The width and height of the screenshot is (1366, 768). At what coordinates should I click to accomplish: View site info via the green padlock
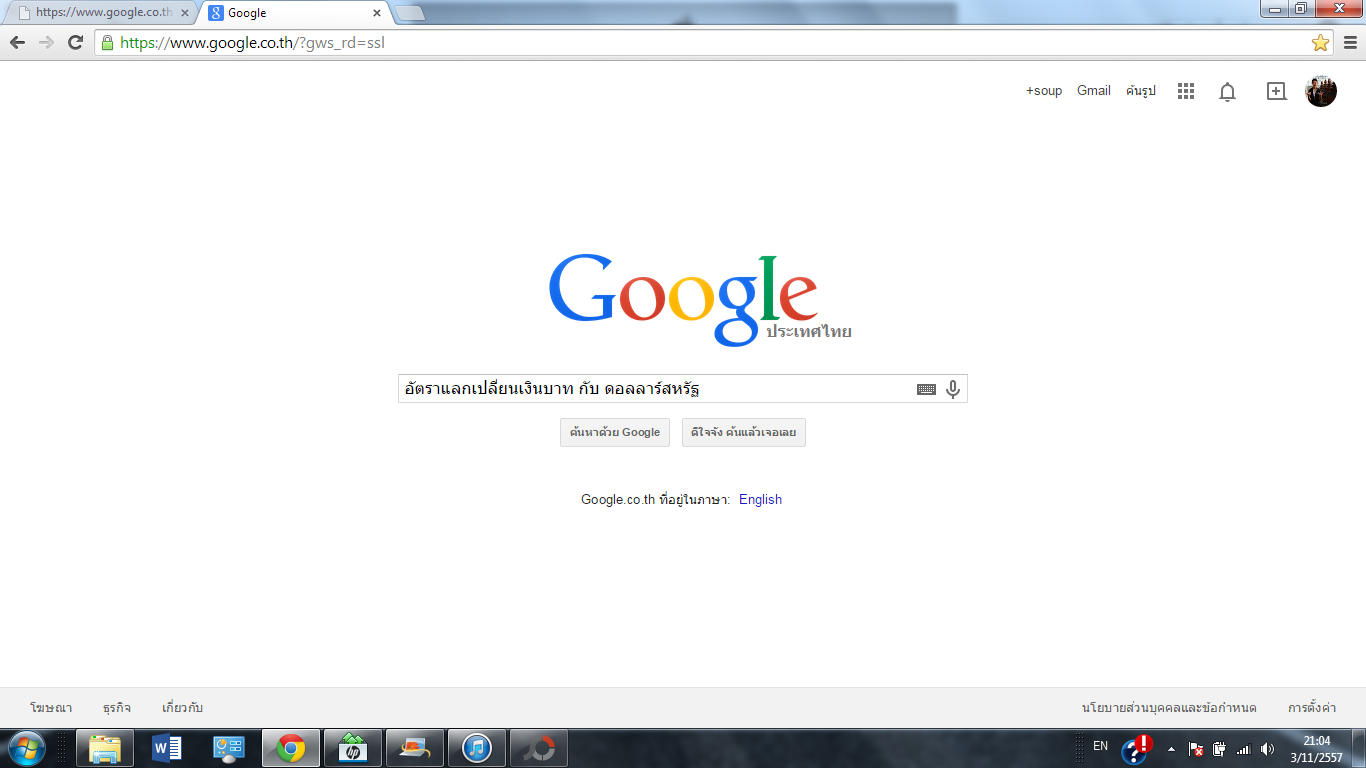pos(107,42)
